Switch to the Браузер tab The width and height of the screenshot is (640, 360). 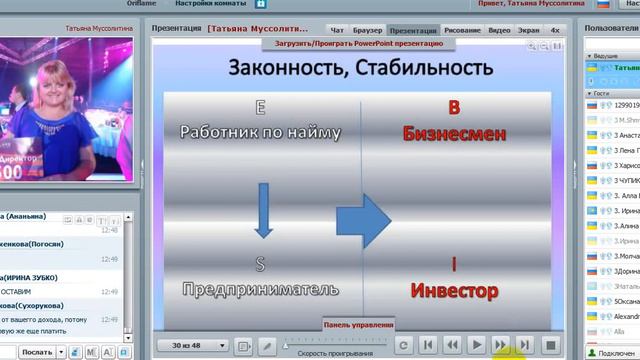pos(367,30)
